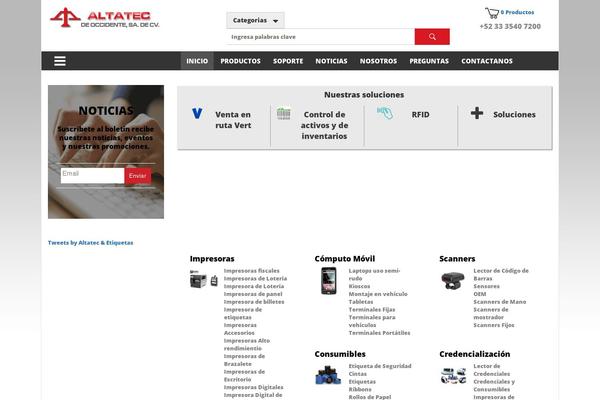Open the Kioscos link

(x=359, y=286)
